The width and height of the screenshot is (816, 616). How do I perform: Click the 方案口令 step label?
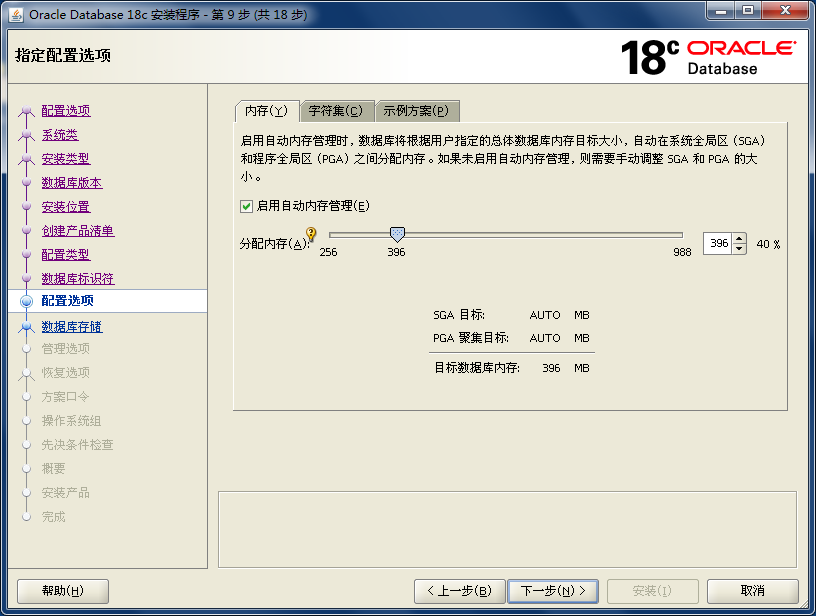coord(66,396)
